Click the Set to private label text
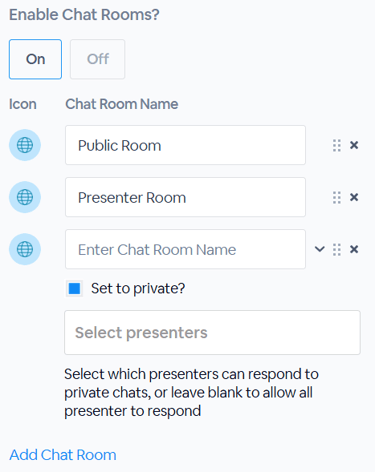Screen dimensions: 375x472 click(x=138, y=288)
